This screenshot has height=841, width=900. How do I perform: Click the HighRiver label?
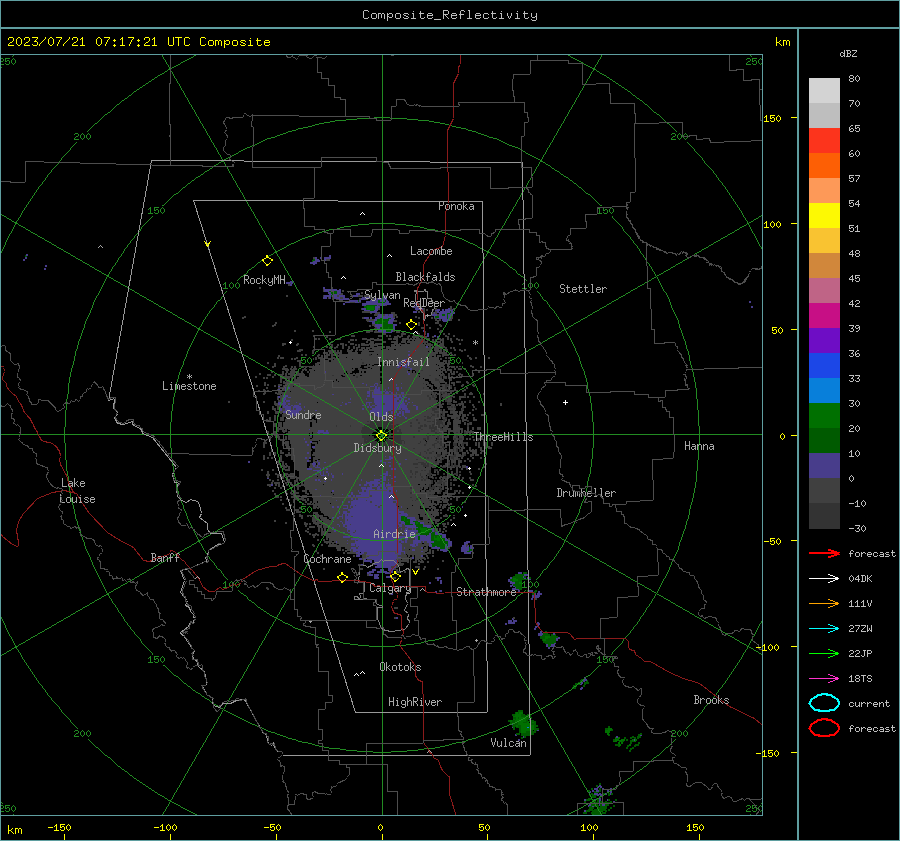click(x=415, y=702)
